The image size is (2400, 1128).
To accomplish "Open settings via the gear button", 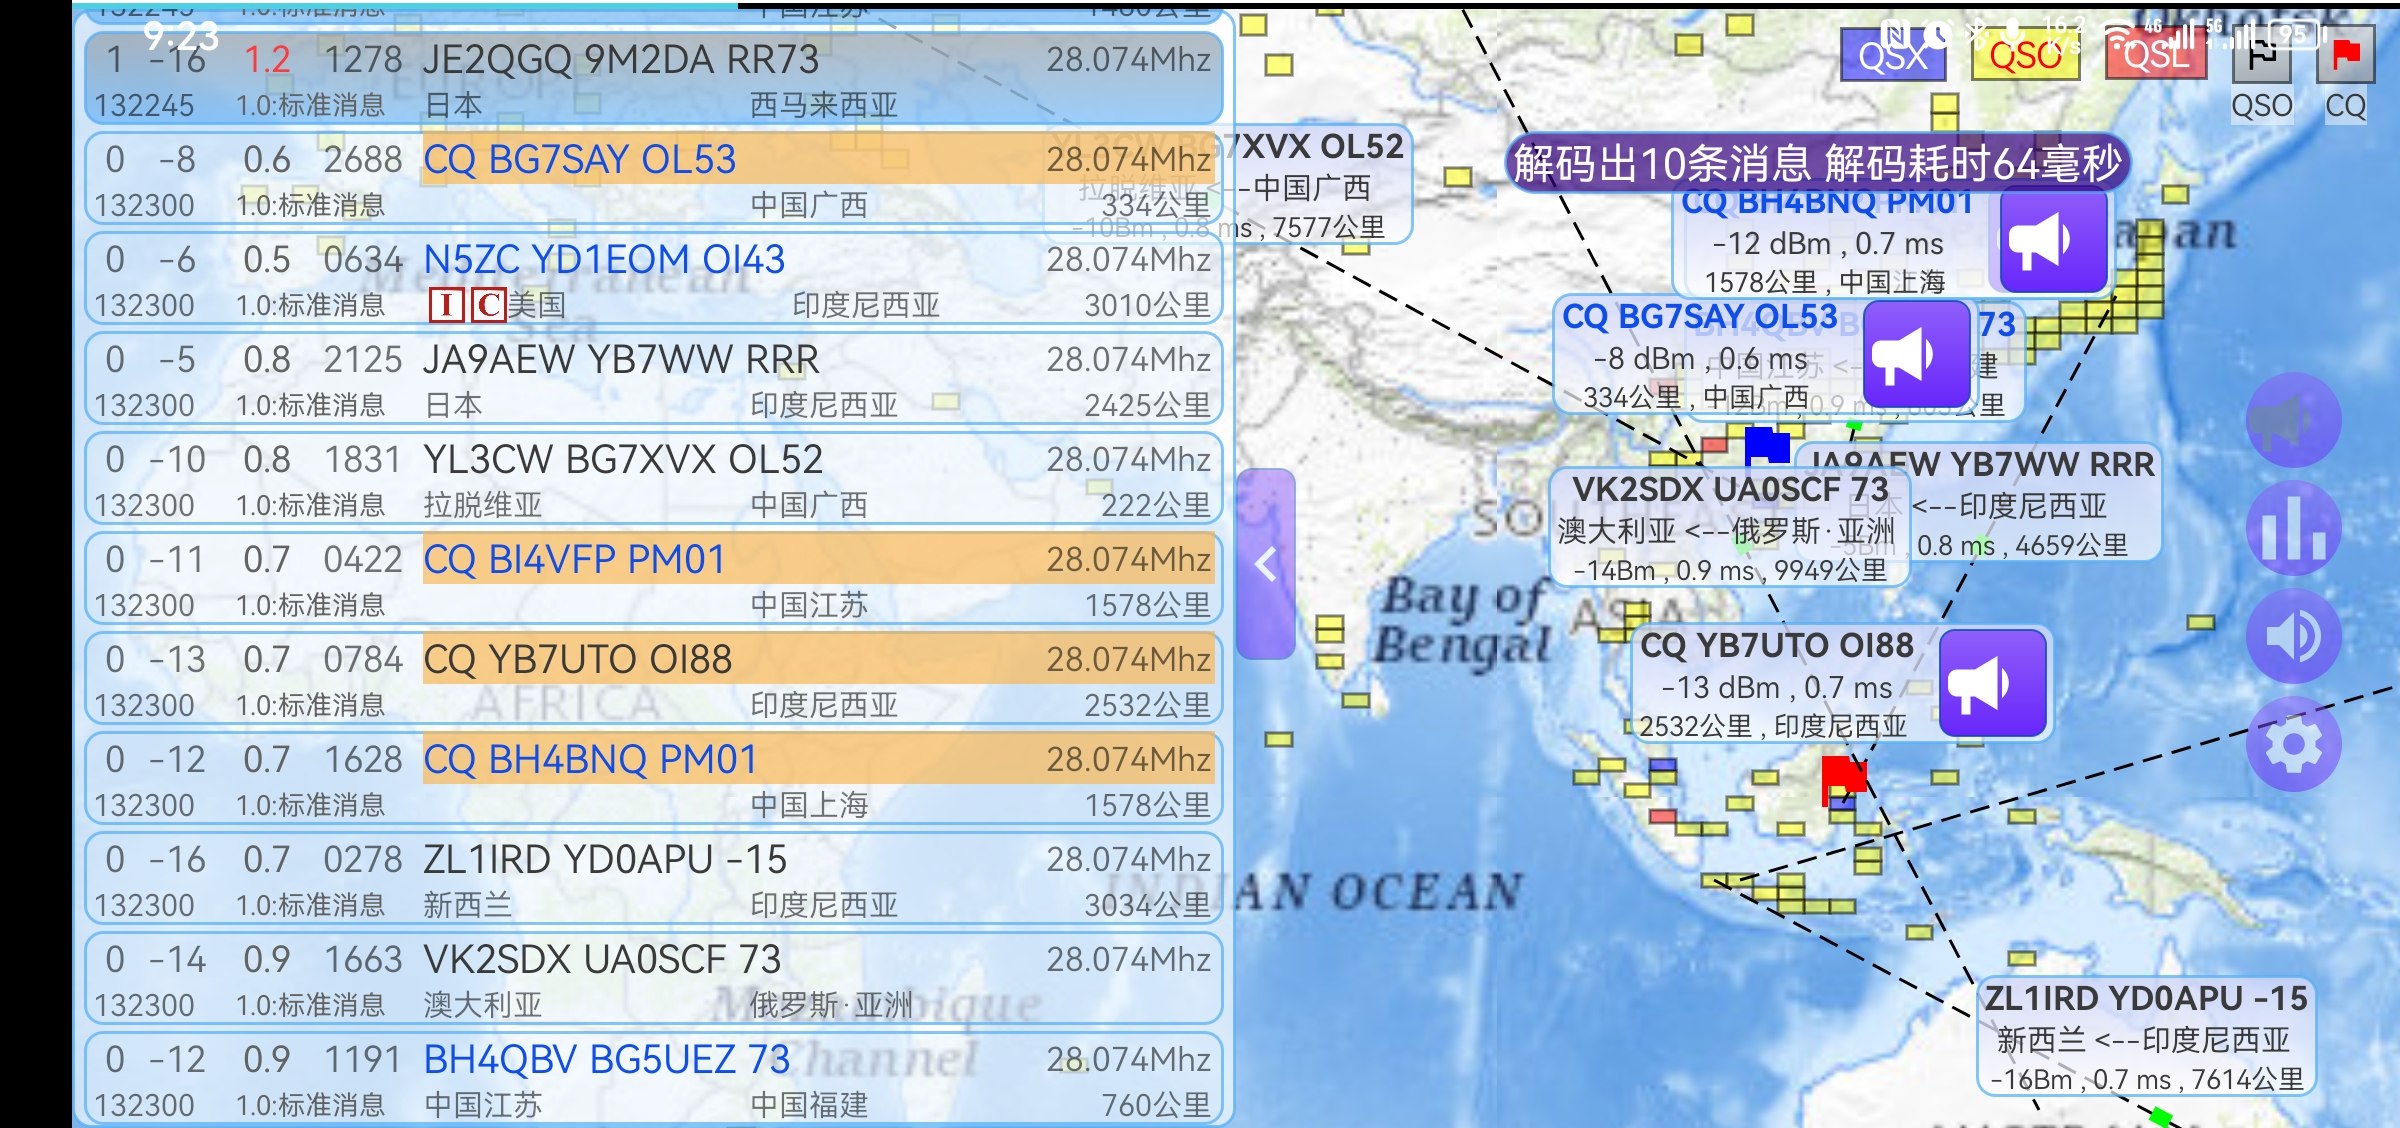I will (x=2293, y=745).
